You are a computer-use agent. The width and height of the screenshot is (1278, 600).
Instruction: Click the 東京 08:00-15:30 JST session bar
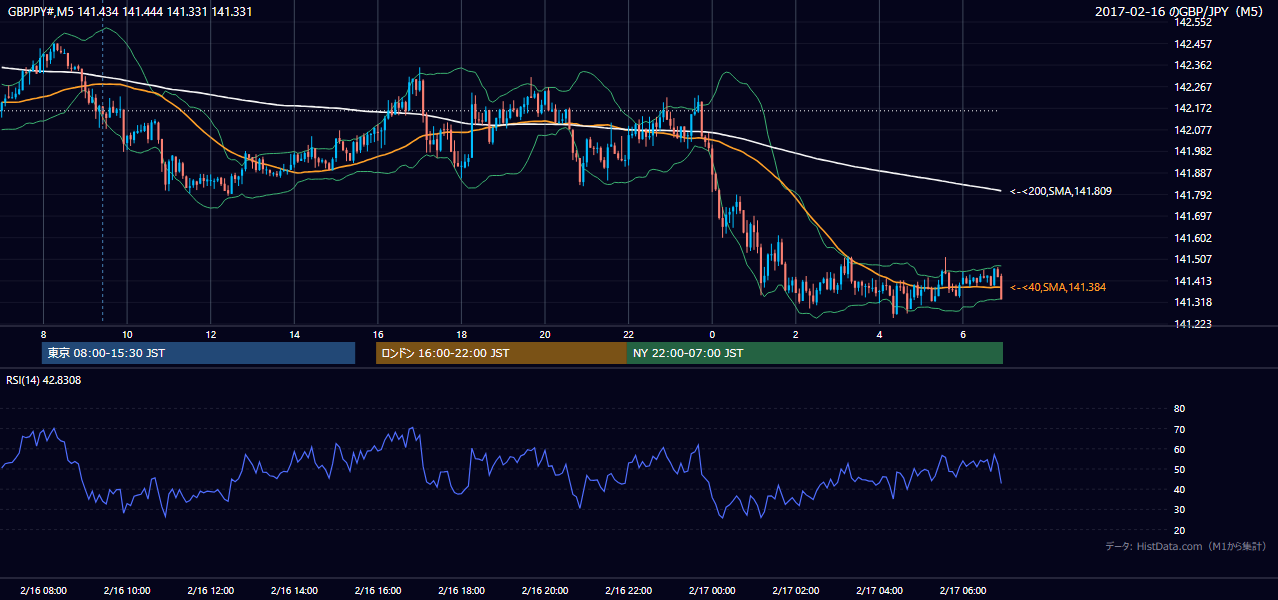[x=199, y=353]
